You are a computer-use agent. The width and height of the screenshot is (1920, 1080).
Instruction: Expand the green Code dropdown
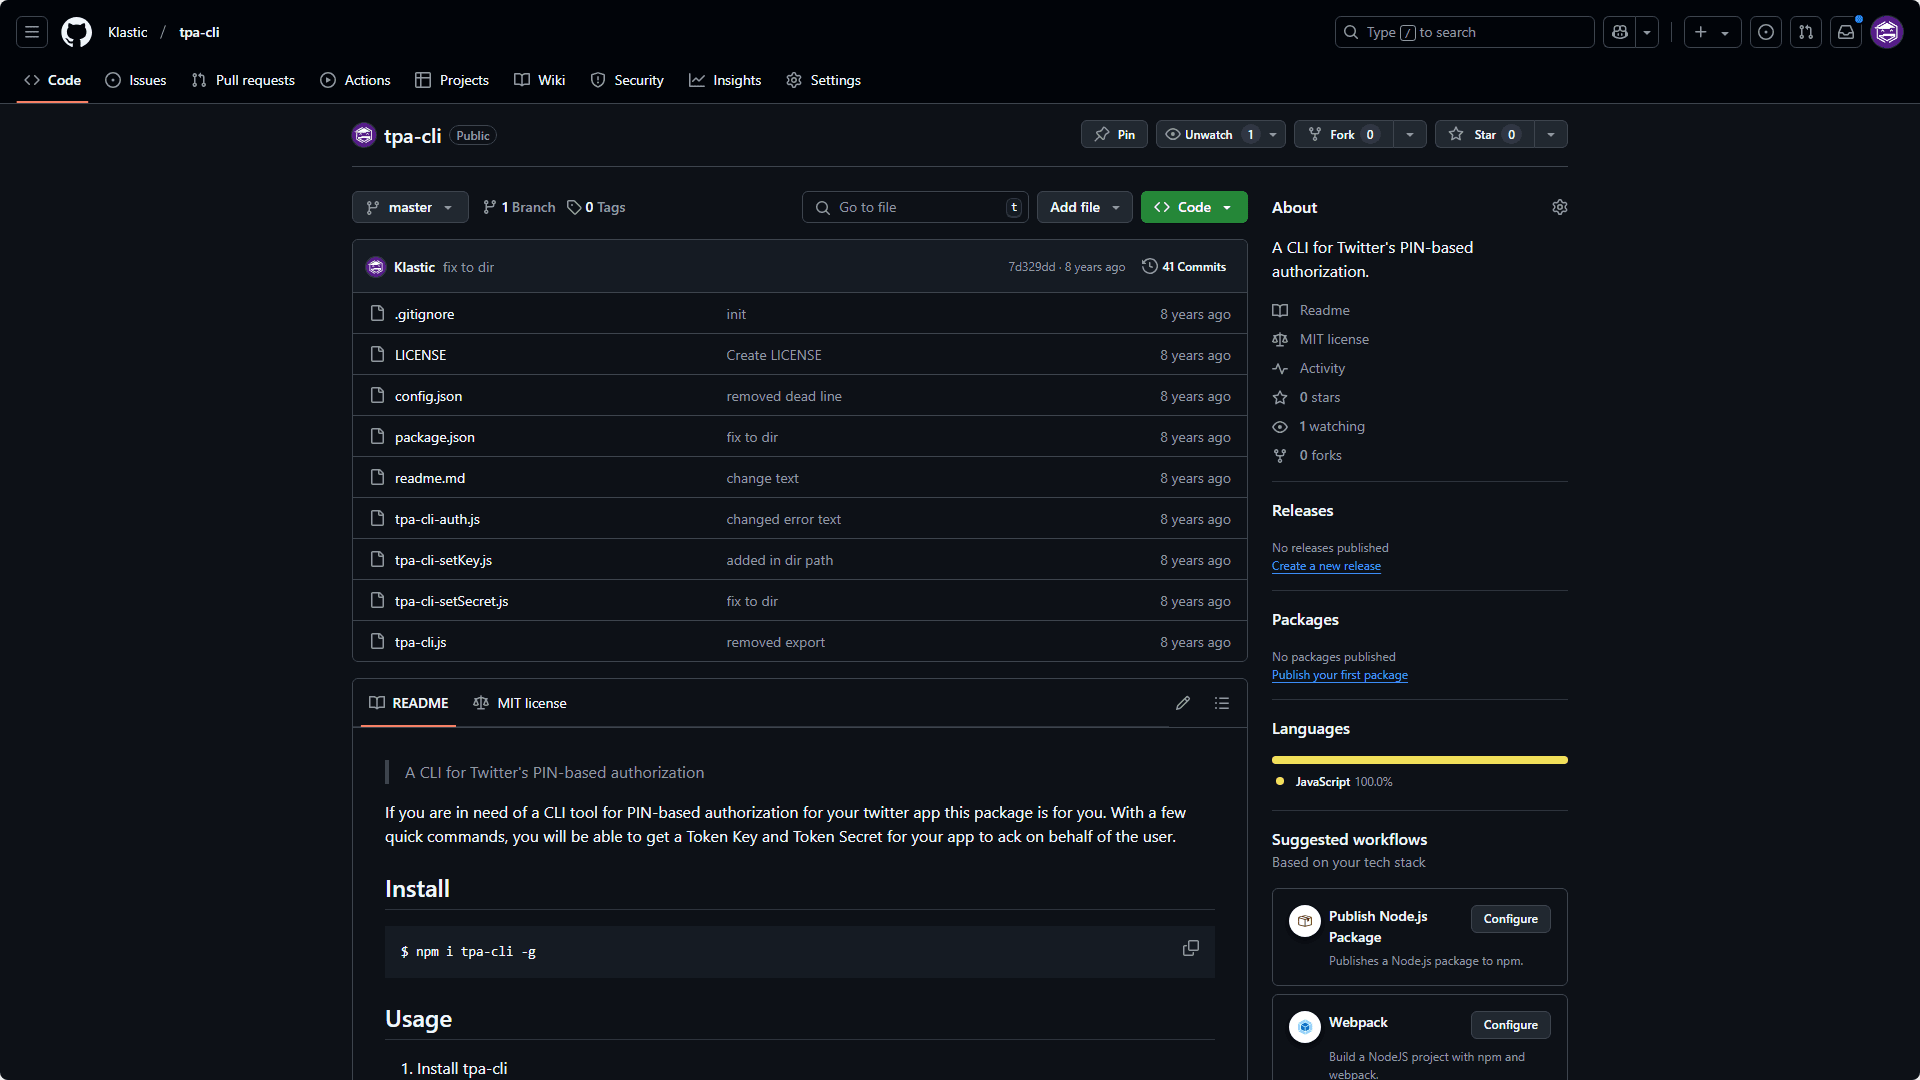pos(1193,207)
